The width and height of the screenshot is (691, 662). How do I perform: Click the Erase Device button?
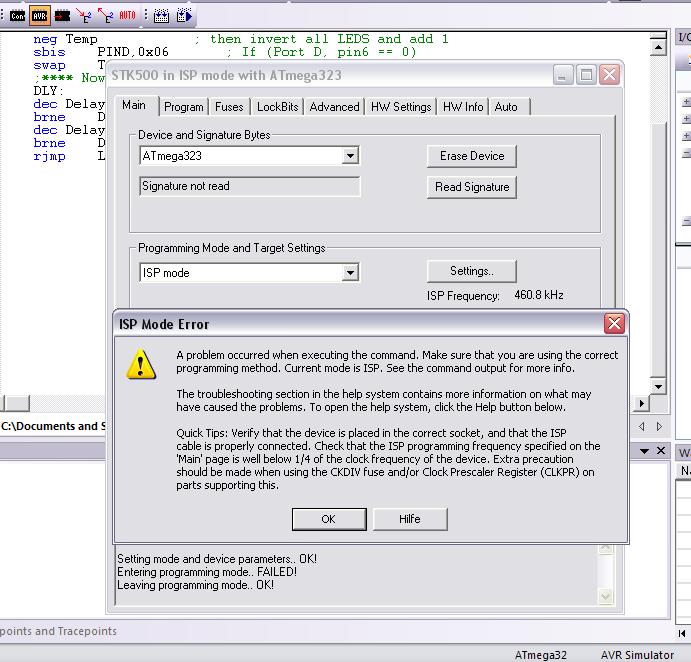[472, 156]
